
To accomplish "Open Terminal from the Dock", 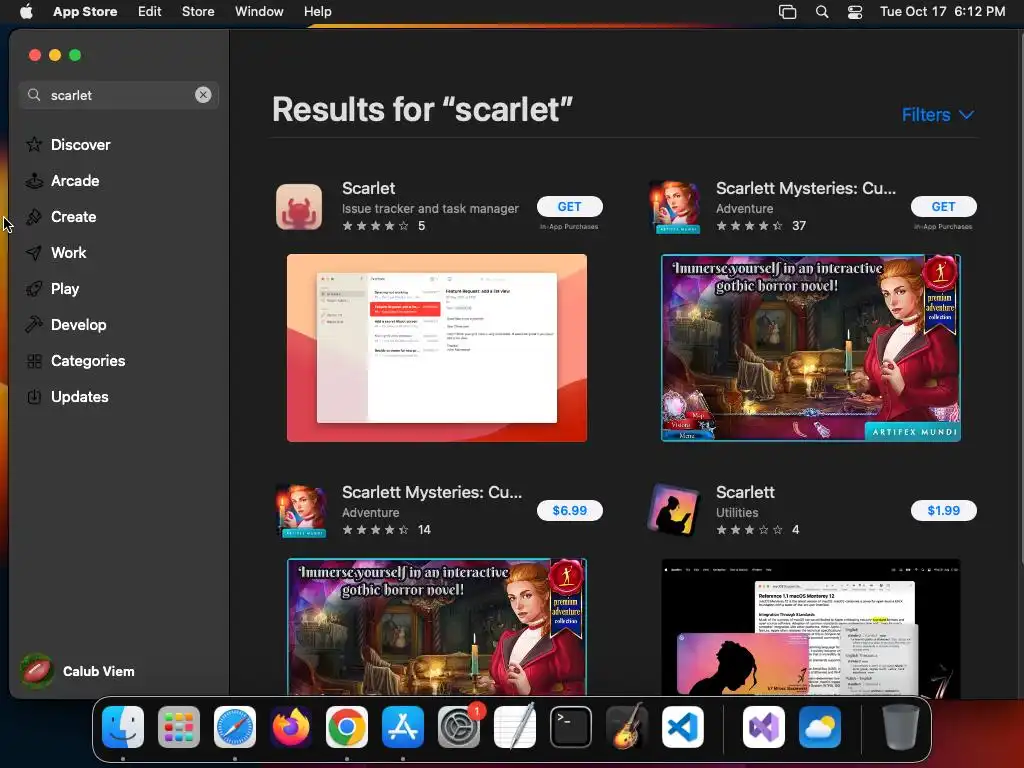I will click(571, 727).
